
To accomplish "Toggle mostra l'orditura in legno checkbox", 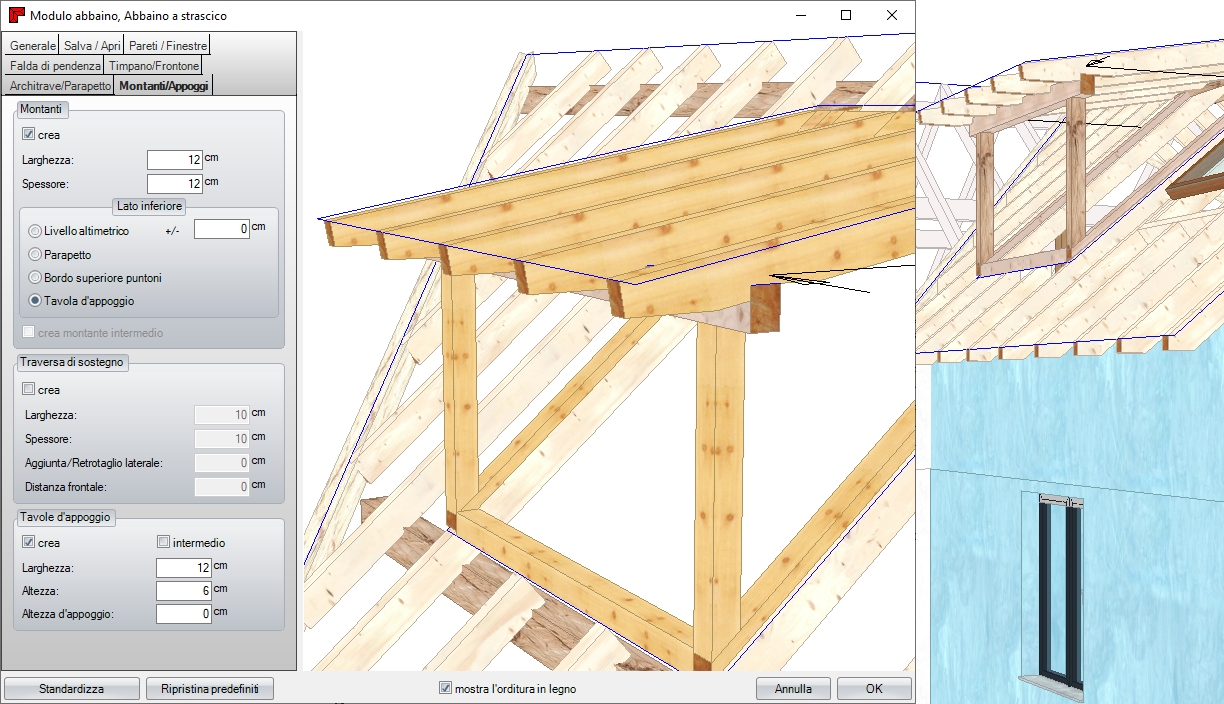I will pos(445,689).
